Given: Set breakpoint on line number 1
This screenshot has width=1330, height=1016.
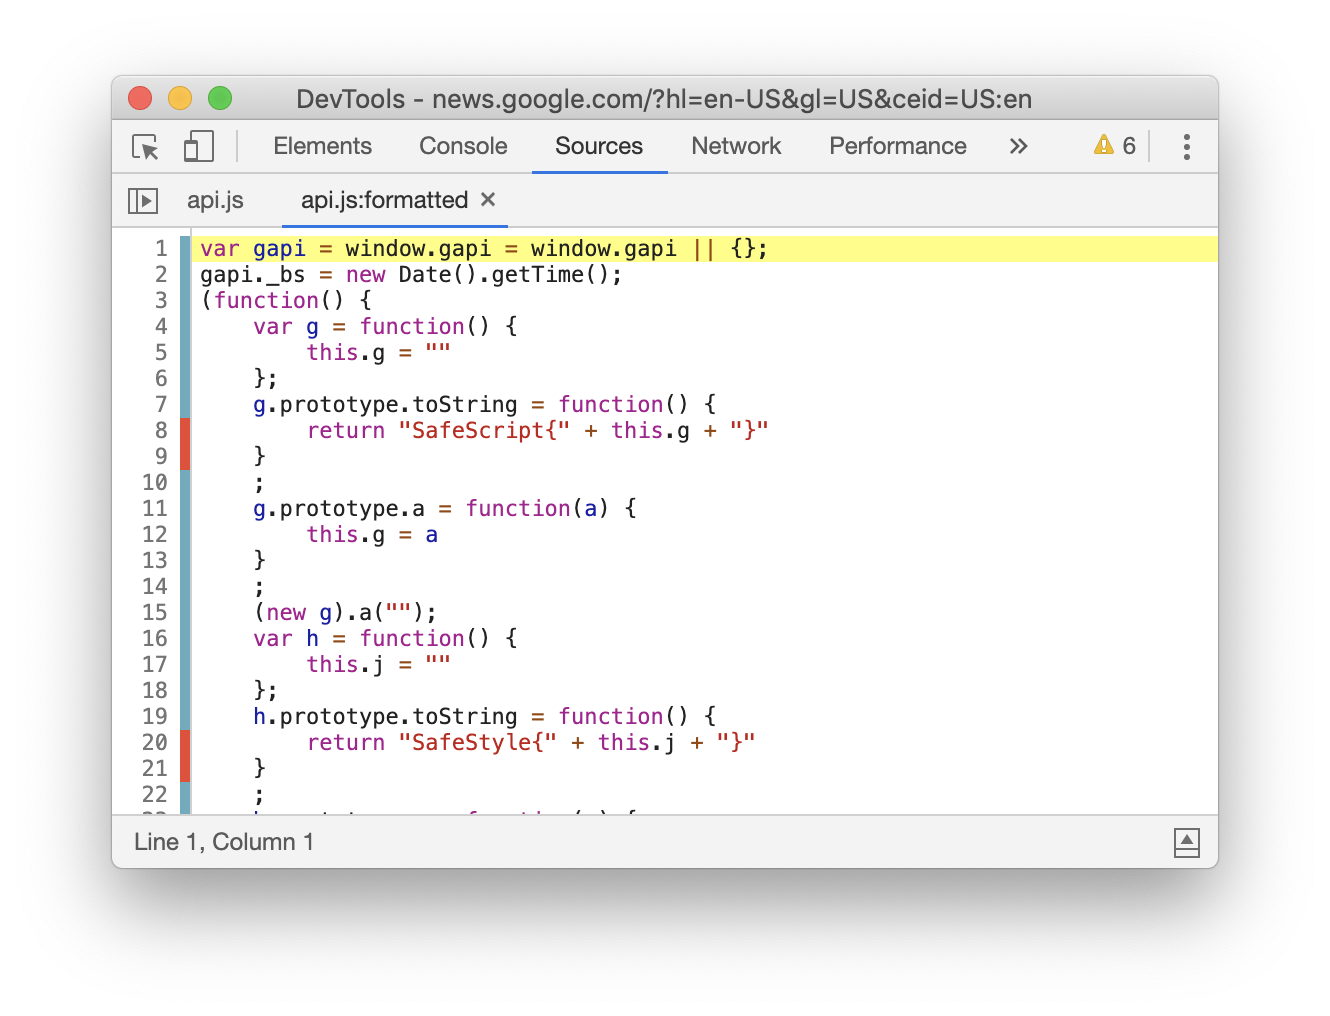Looking at the screenshot, I should 160,248.
